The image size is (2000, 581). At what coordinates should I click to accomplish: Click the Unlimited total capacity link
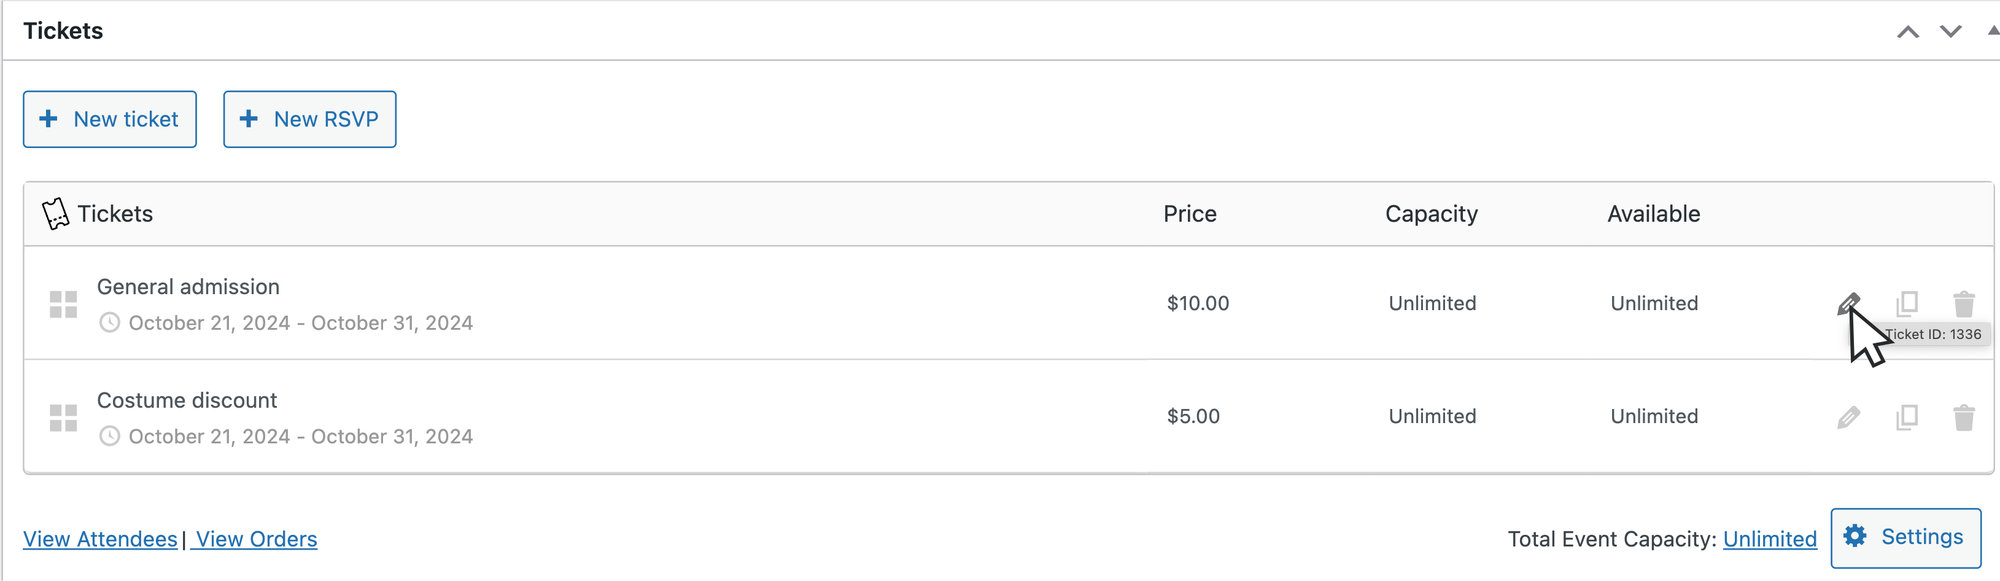pyautogui.click(x=1769, y=539)
